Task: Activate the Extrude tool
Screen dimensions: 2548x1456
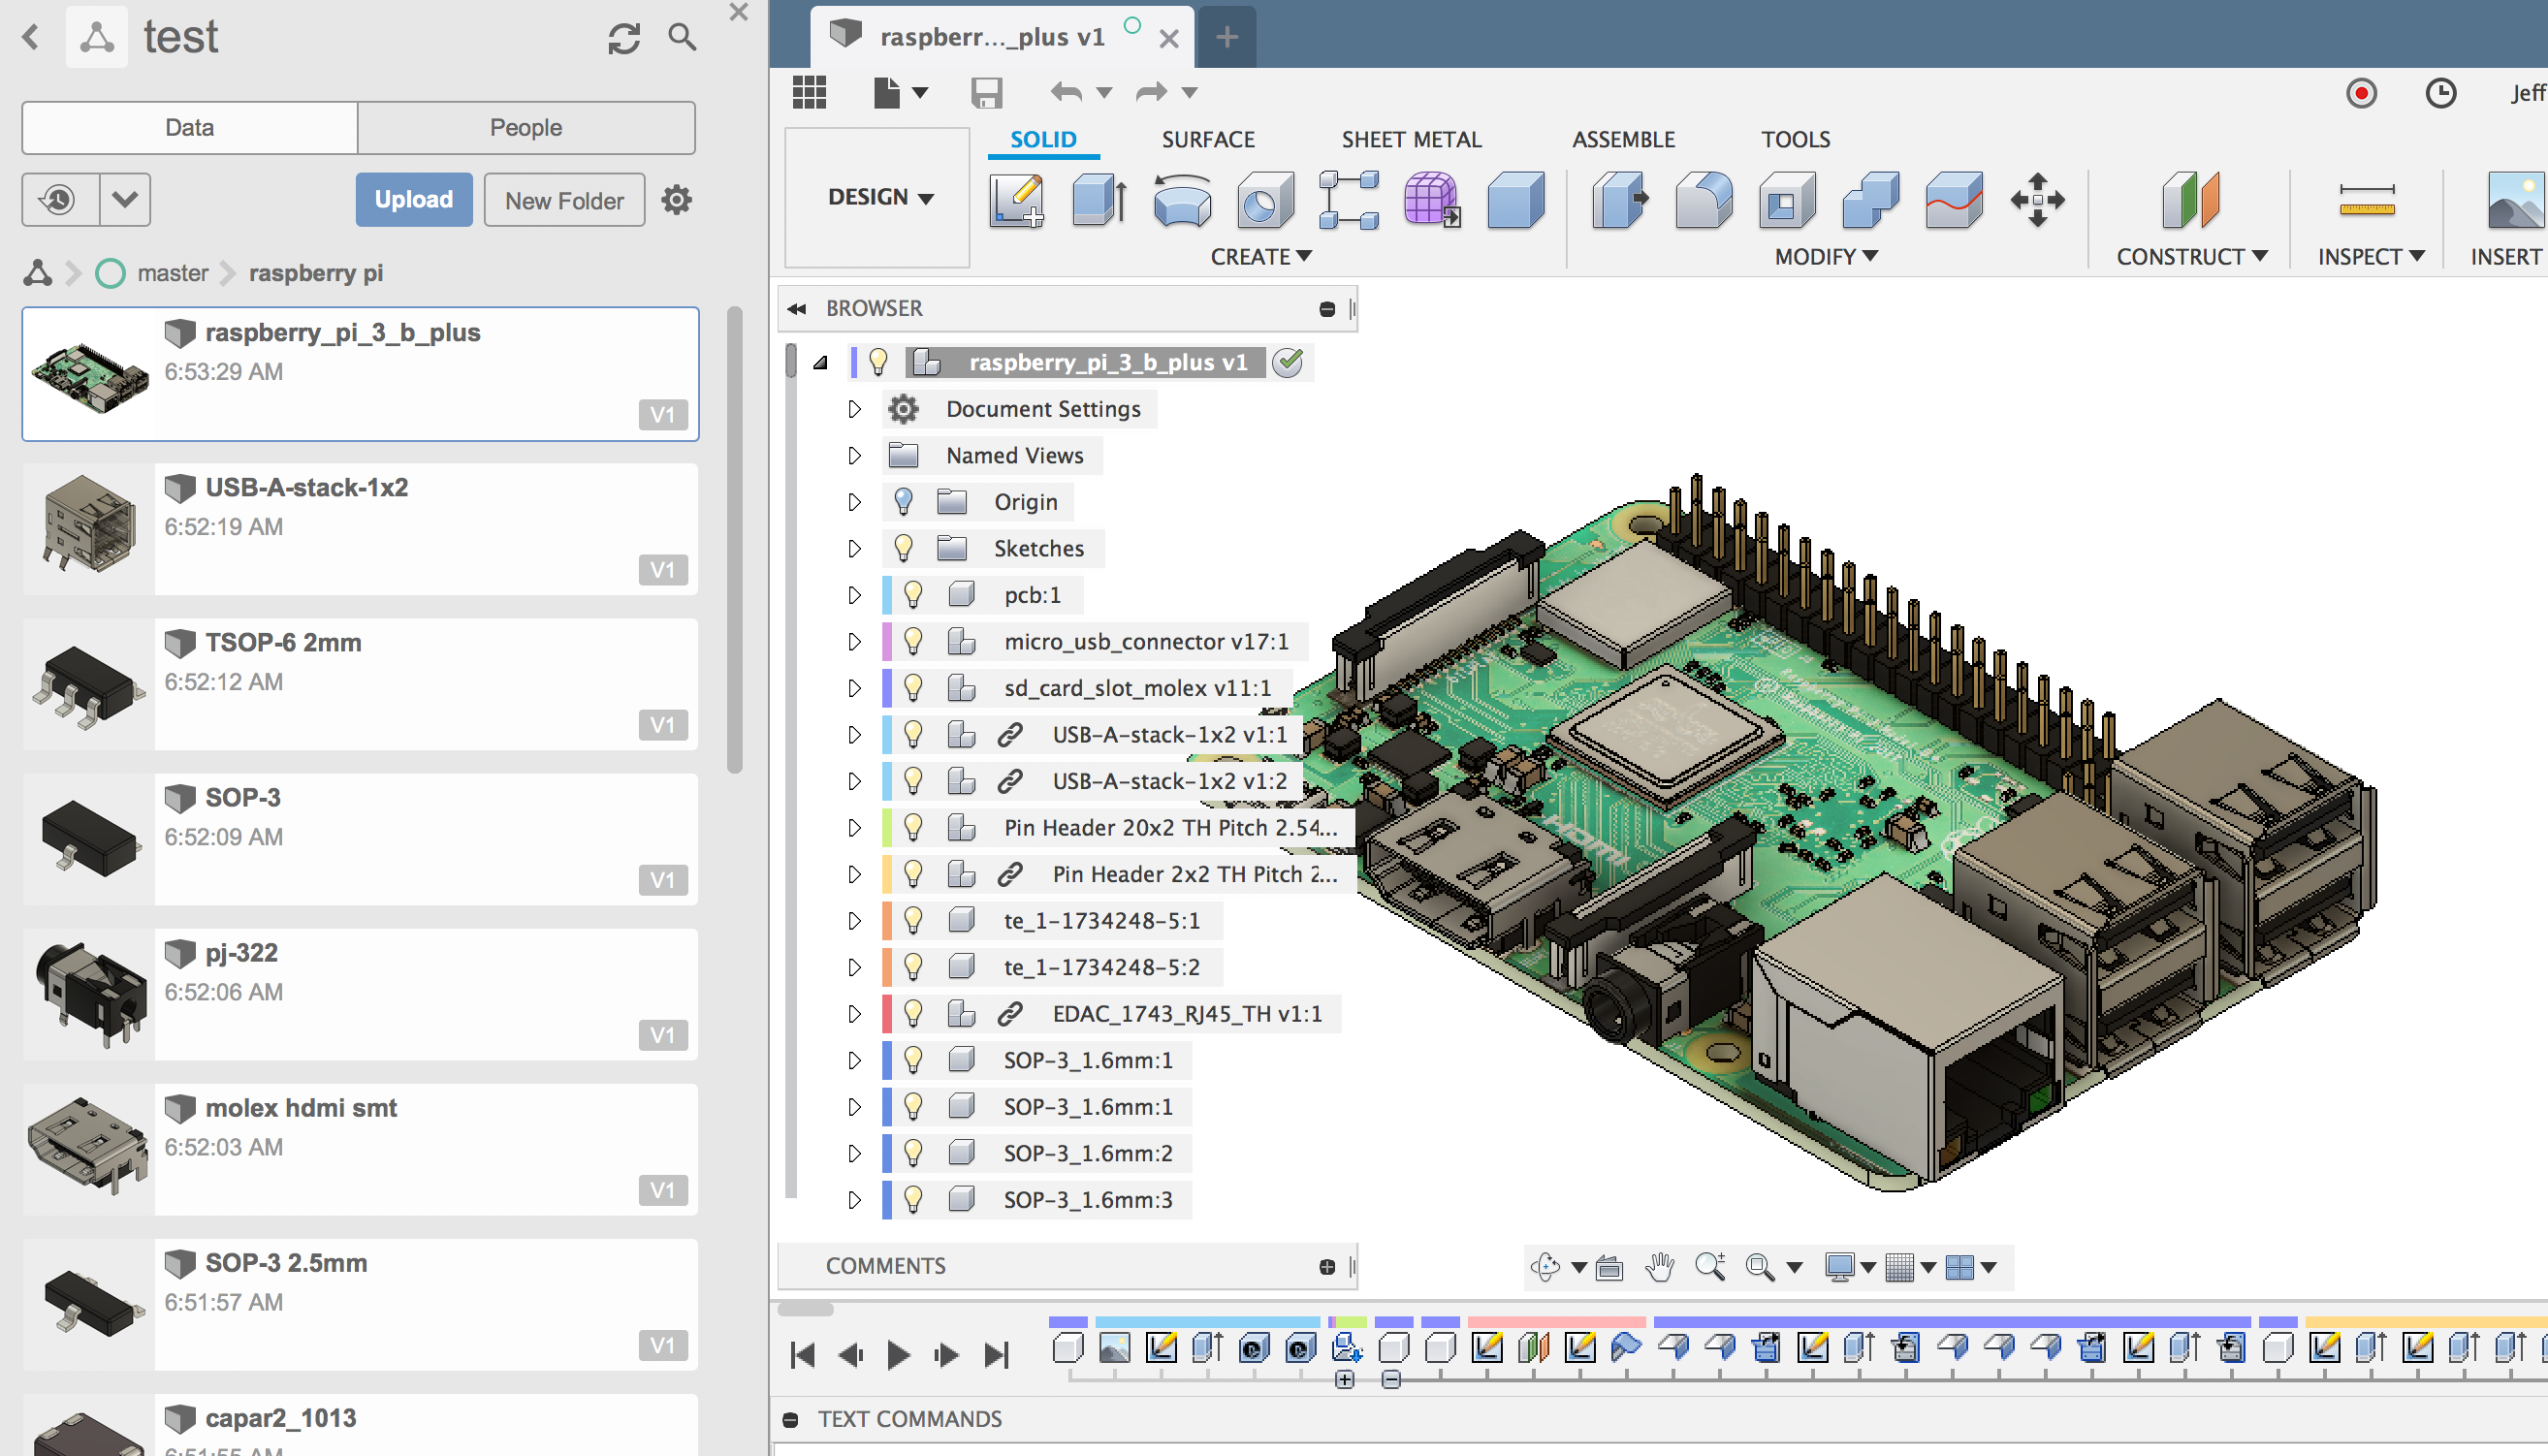Action: [1097, 200]
